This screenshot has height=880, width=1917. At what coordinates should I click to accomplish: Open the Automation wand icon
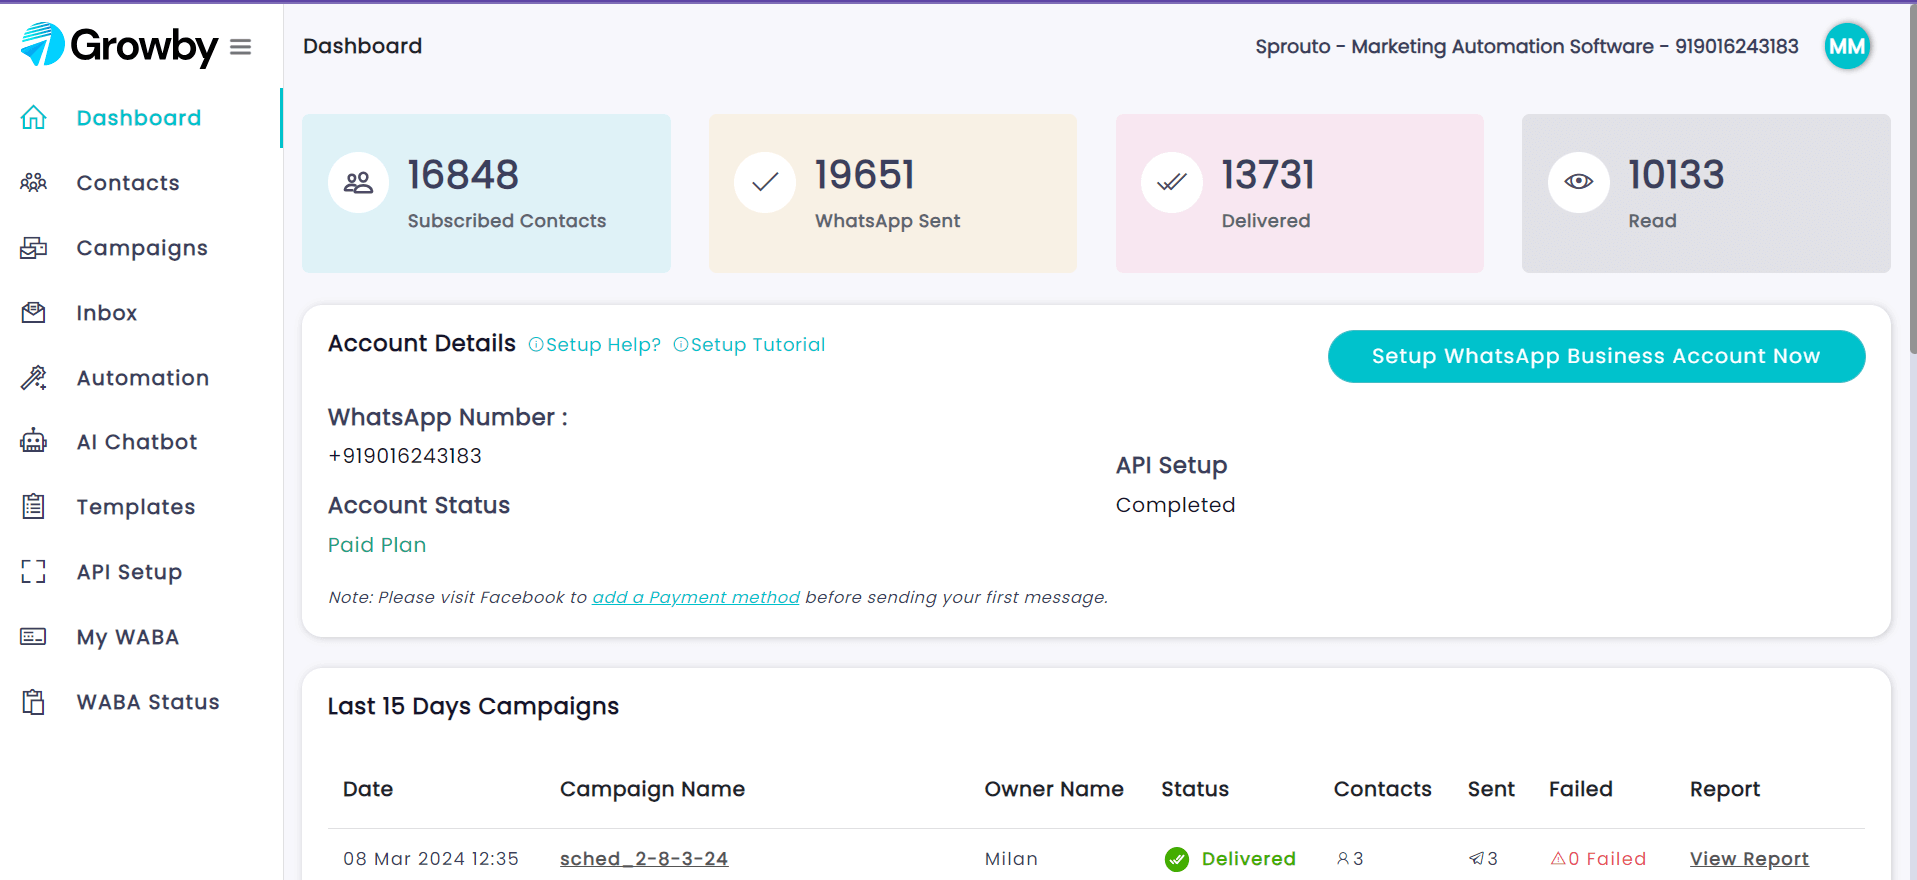coord(34,378)
